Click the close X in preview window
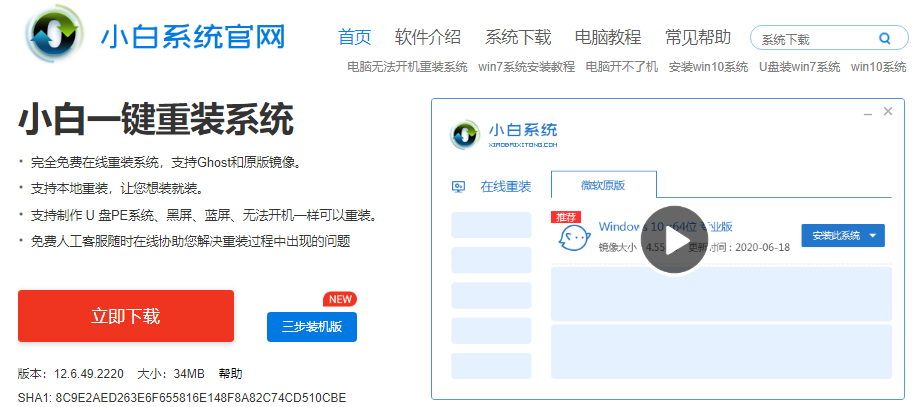Screen dimensions: 913x407 [887, 113]
